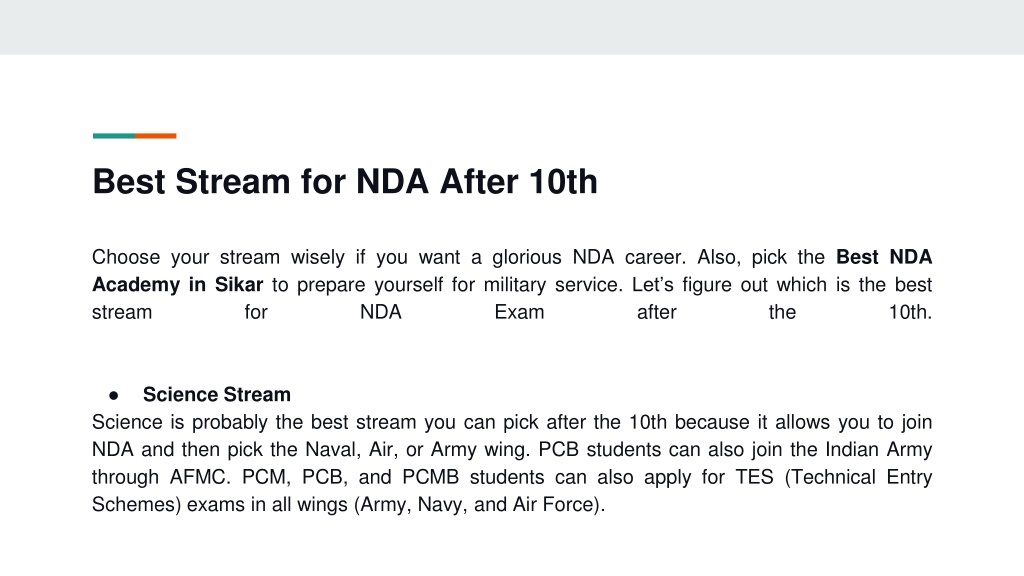Click "10th." at the end of the intro paragraph

pyautogui.click(x=910, y=312)
